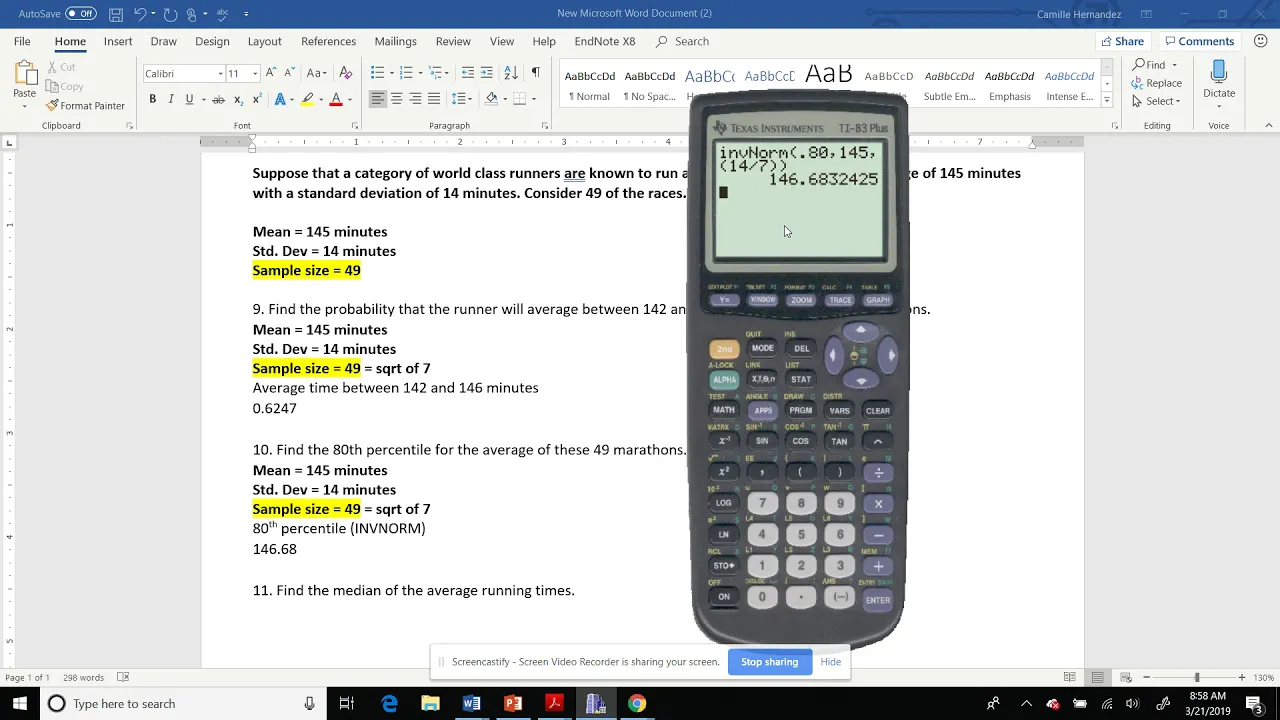This screenshot has height=720, width=1280.
Task: Click the calculator STAT key
Action: (801, 380)
